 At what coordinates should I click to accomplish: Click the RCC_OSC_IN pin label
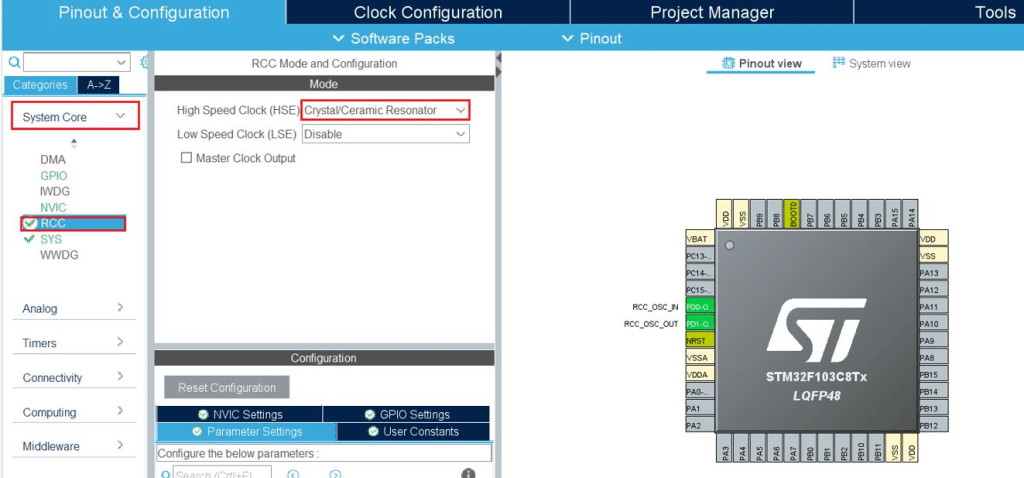click(x=655, y=307)
